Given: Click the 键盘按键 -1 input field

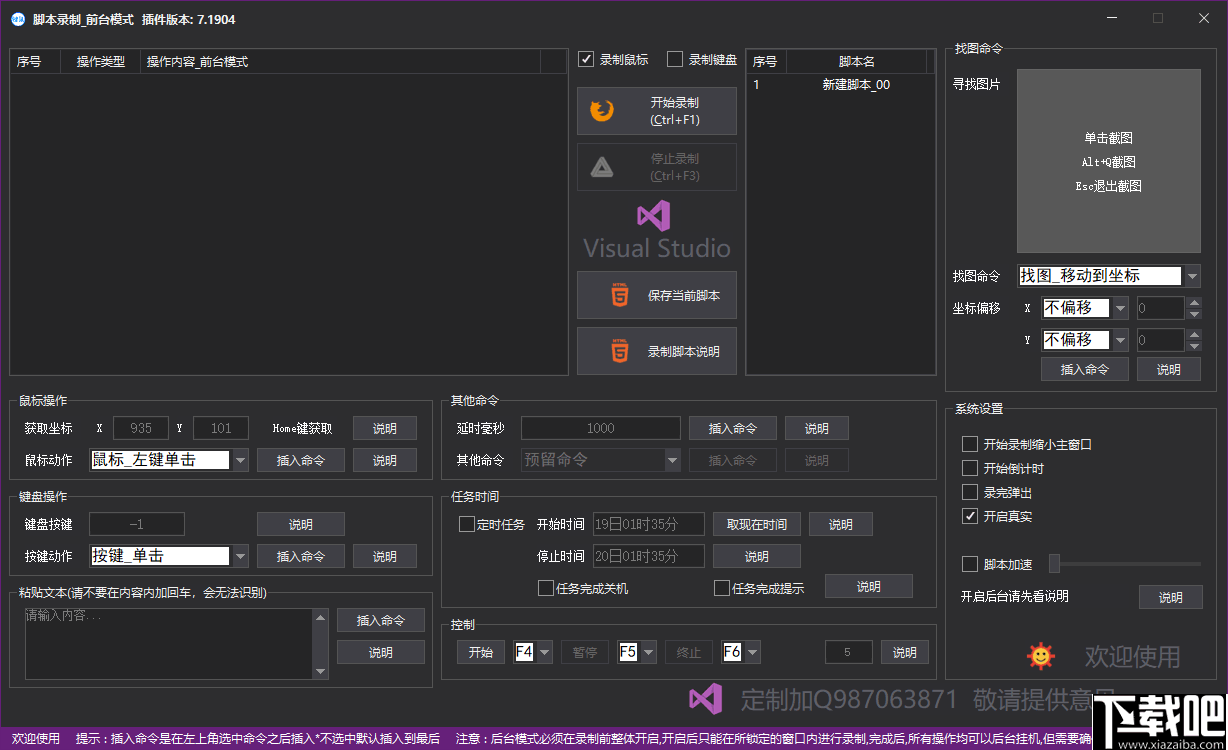Looking at the screenshot, I should coord(137,524).
